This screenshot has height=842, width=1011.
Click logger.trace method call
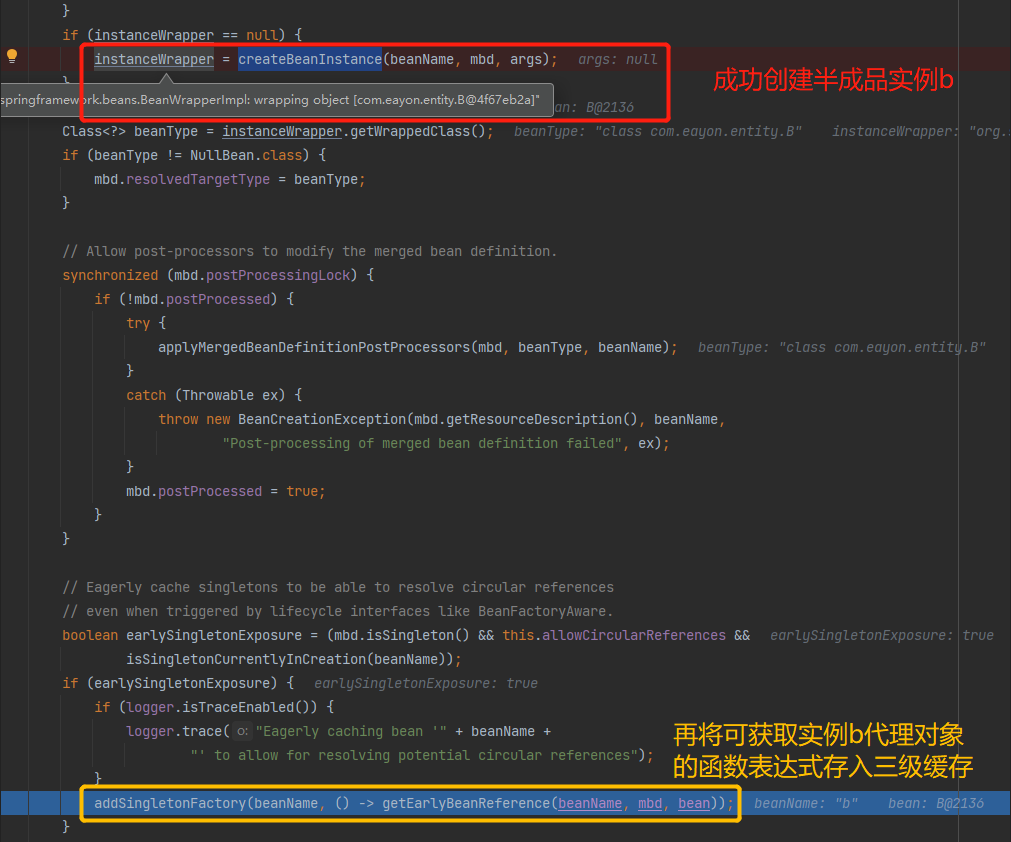tap(174, 731)
